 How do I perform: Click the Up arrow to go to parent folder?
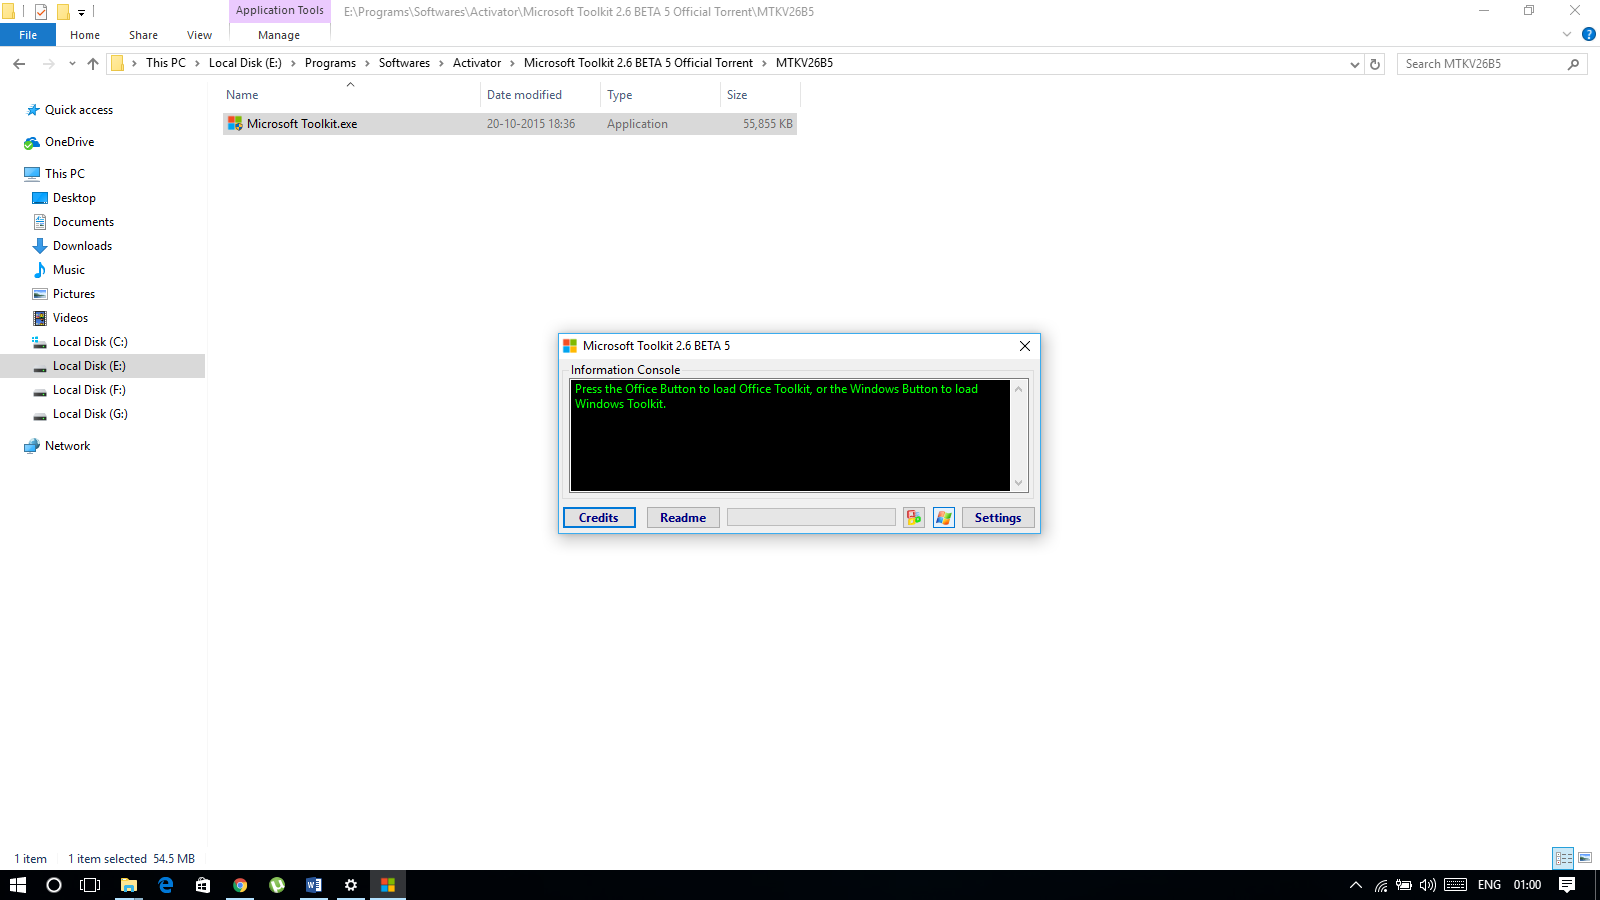pos(92,63)
